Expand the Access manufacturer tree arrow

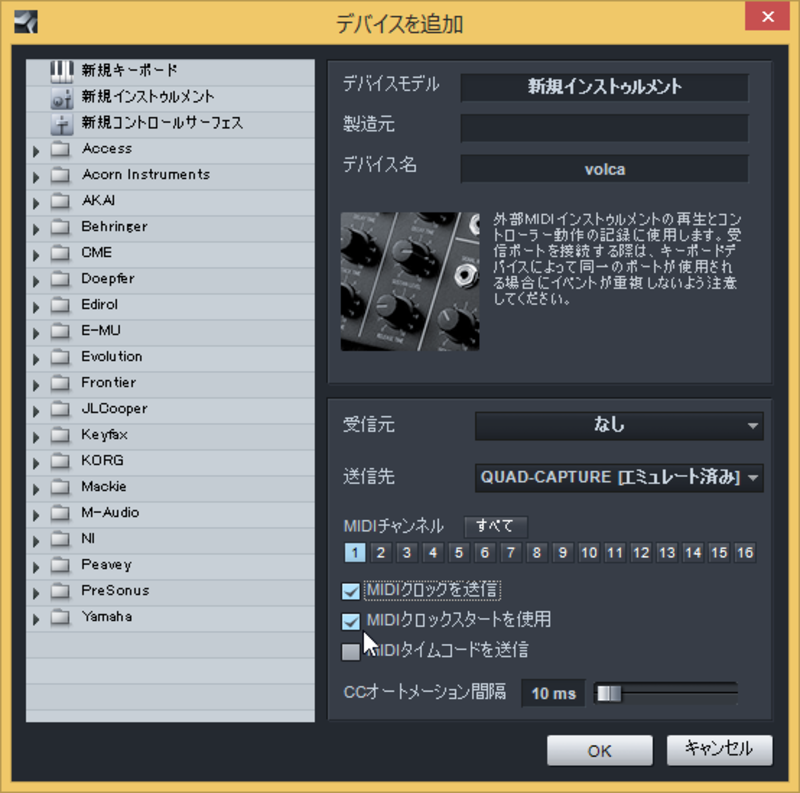tap(36, 152)
